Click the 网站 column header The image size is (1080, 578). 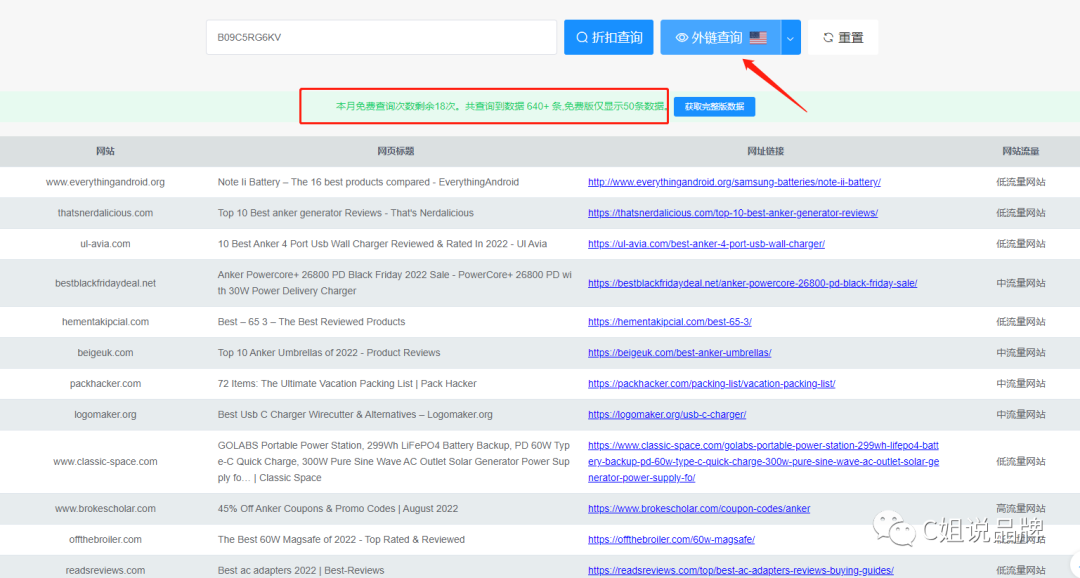[105, 152]
